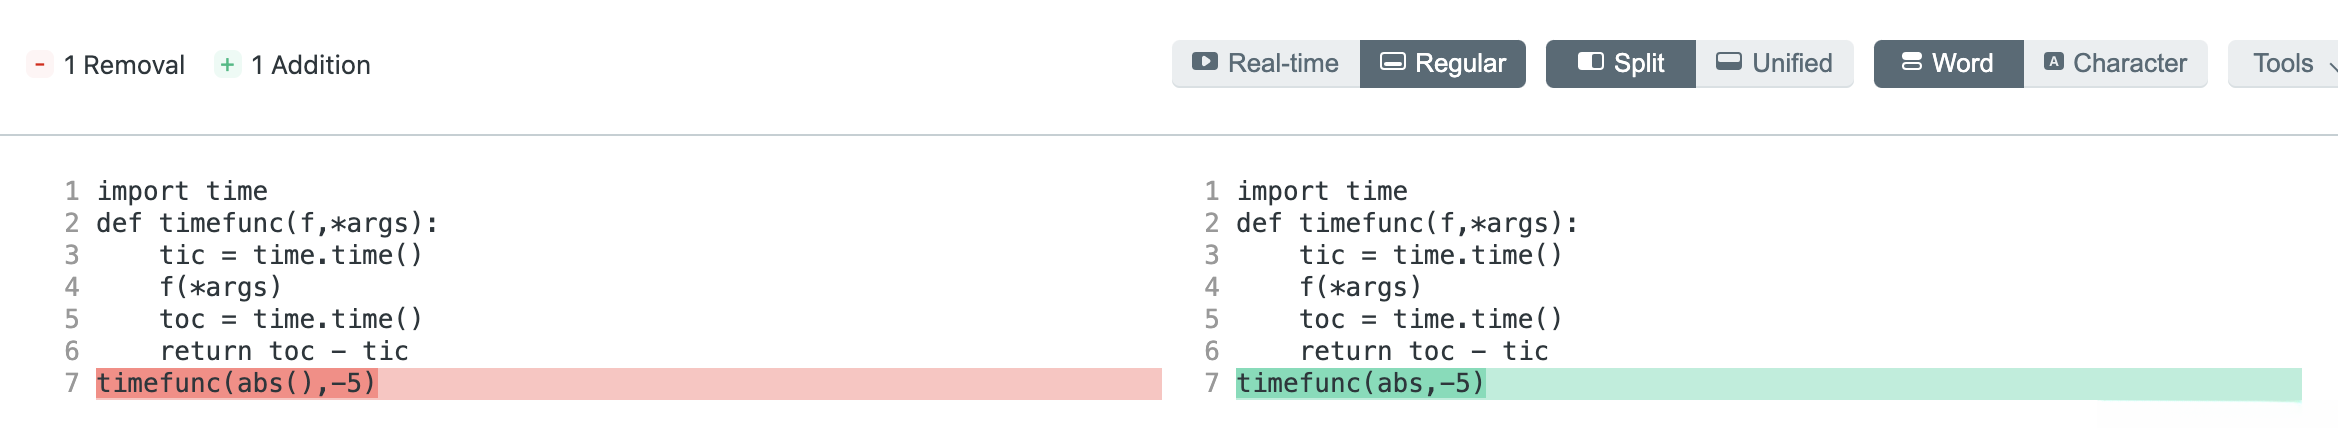Click the Word diff icon
The image size is (2338, 434).
tap(1911, 62)
